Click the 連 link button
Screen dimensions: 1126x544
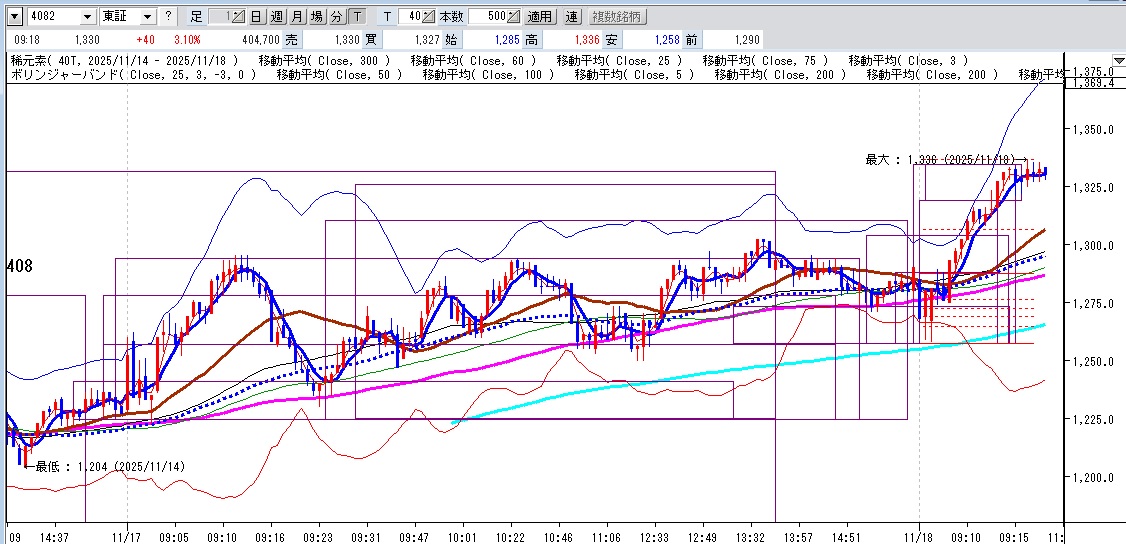coord(571,16)
